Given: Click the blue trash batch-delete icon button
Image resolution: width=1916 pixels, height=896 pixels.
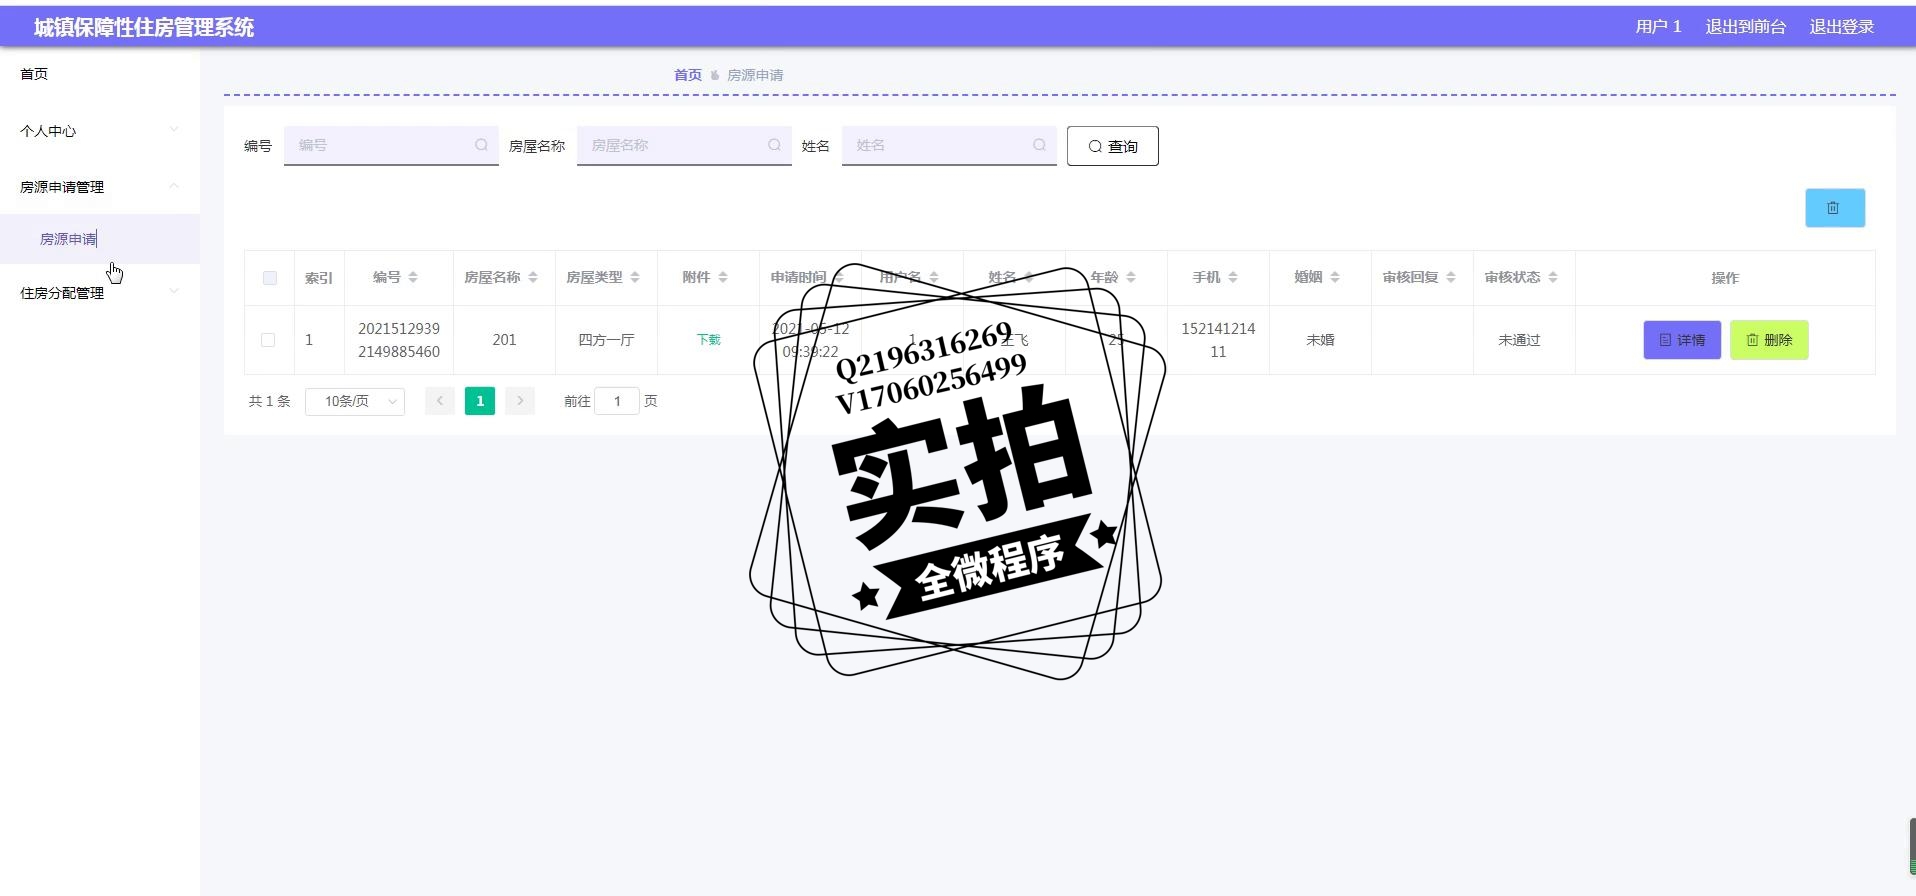Looking at the screenshot, I should (1834, 208).
